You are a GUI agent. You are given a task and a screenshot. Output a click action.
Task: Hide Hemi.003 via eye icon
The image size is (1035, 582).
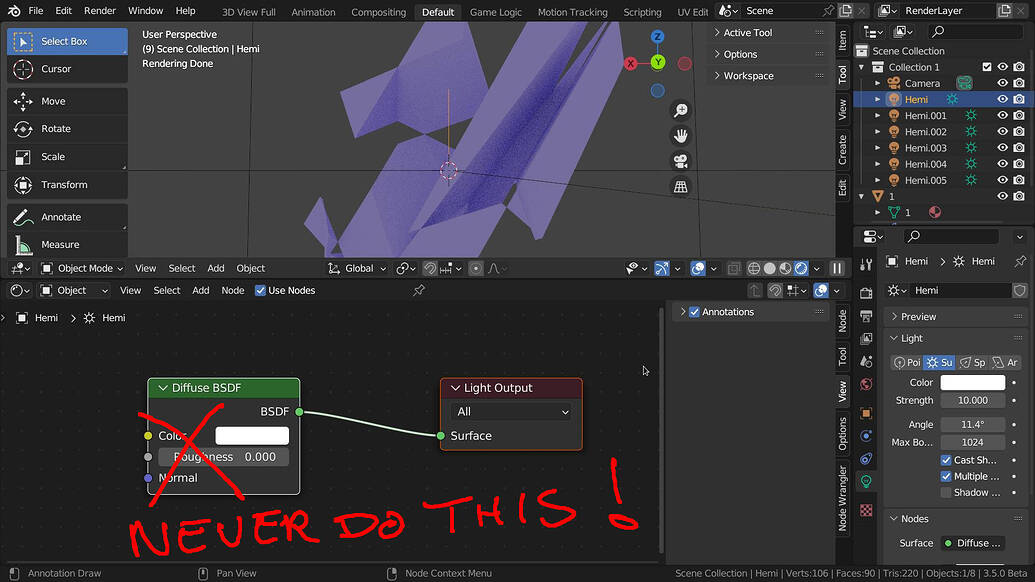click(x=1003, y=148)
